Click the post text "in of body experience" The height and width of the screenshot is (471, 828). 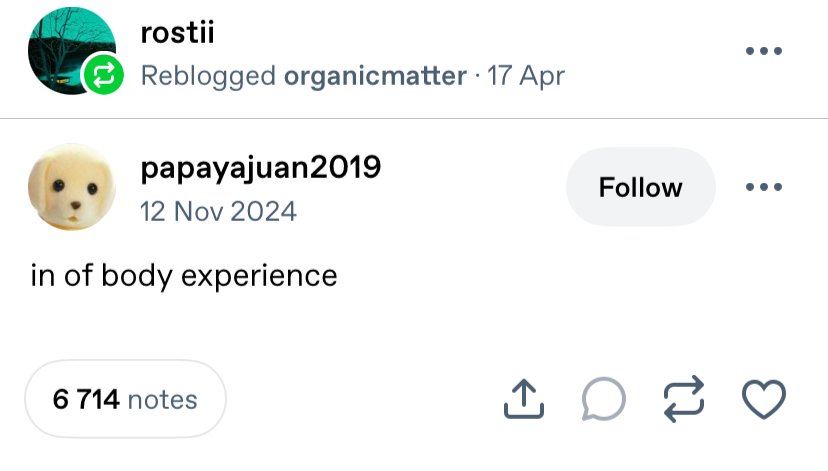coord(184,275)
